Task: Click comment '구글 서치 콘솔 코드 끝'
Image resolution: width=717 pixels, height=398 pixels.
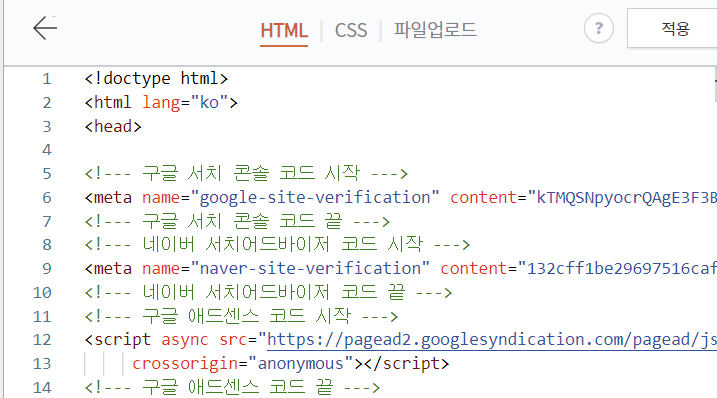Action: tap(237, 221)
